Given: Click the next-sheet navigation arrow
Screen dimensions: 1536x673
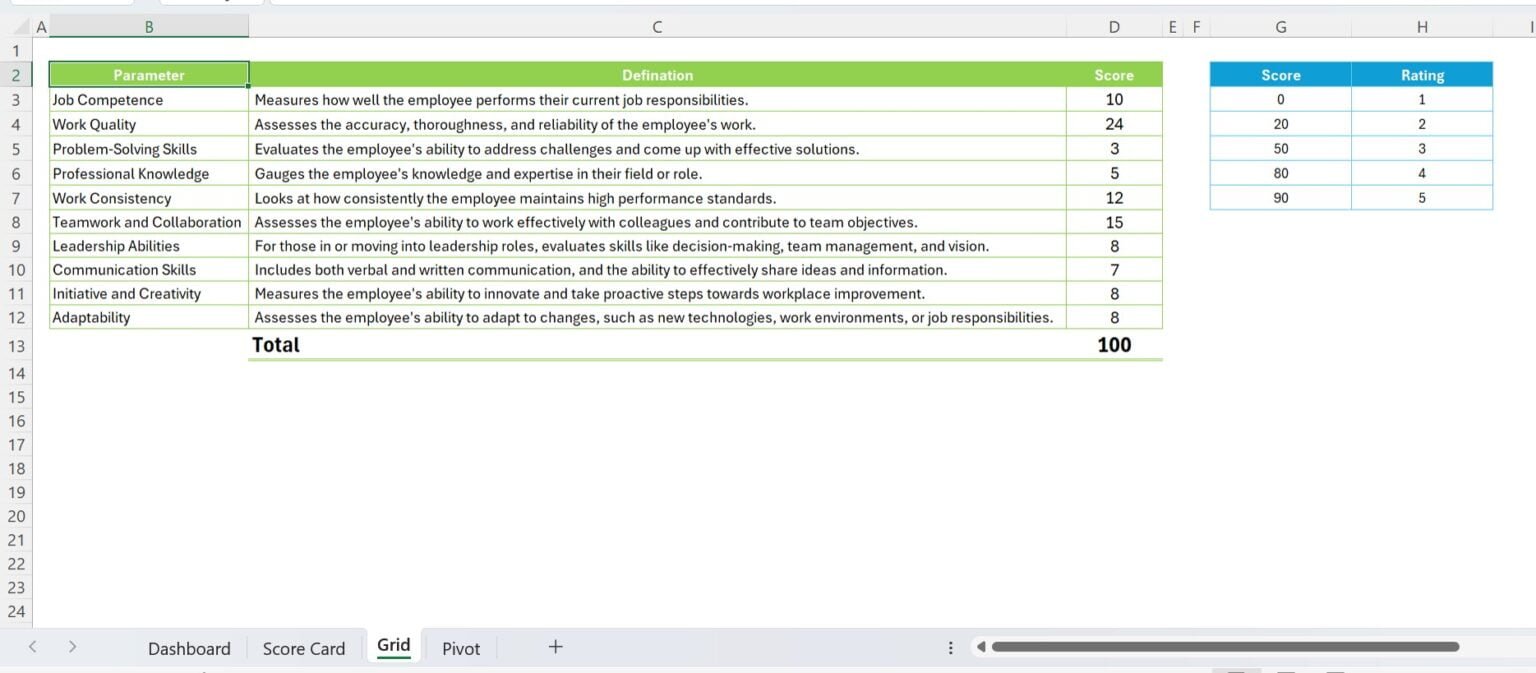Looking at the screenshot, I should pos(71,648).
